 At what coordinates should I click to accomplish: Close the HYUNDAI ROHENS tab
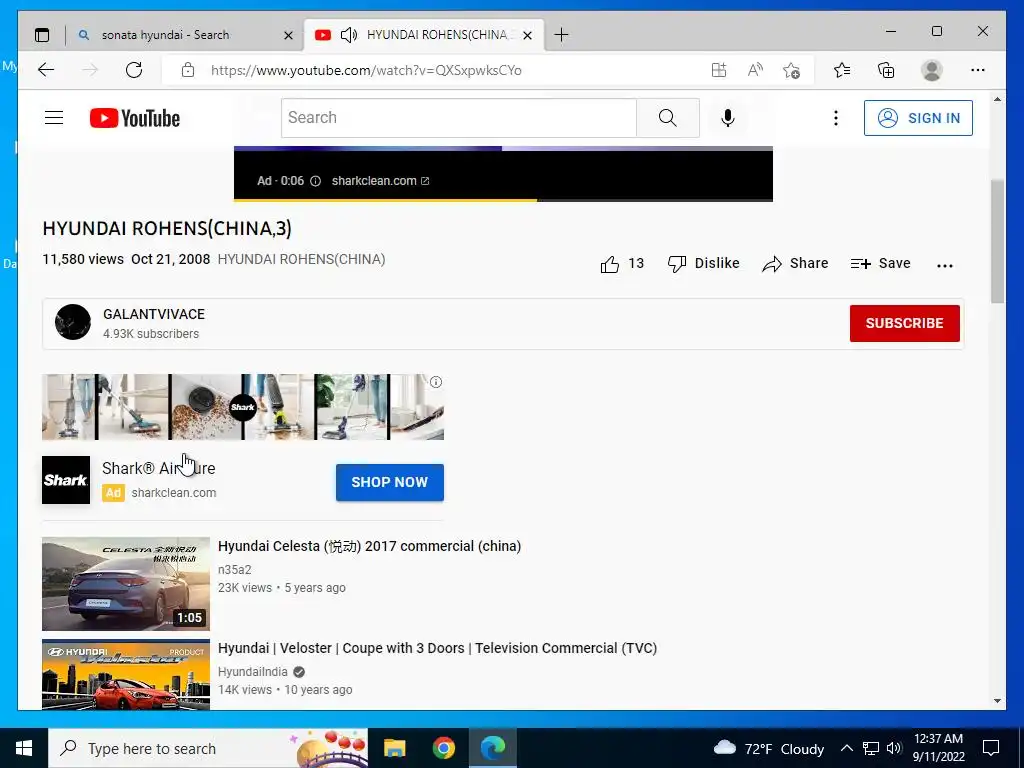tap(528, 35)
